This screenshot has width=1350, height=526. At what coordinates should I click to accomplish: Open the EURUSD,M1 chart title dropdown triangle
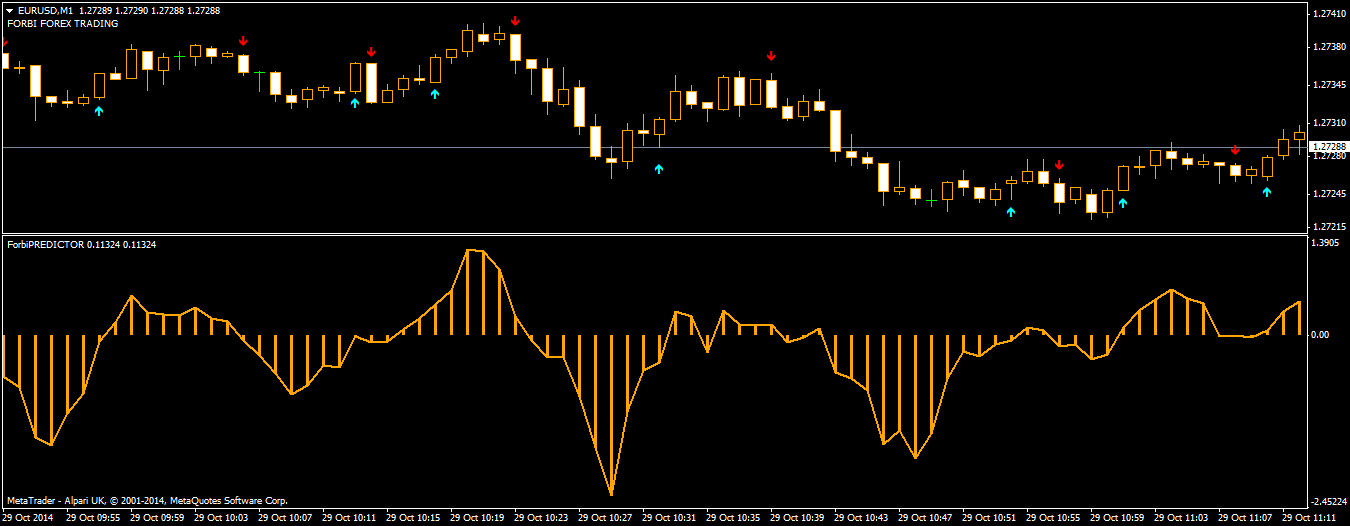[9, 10]
